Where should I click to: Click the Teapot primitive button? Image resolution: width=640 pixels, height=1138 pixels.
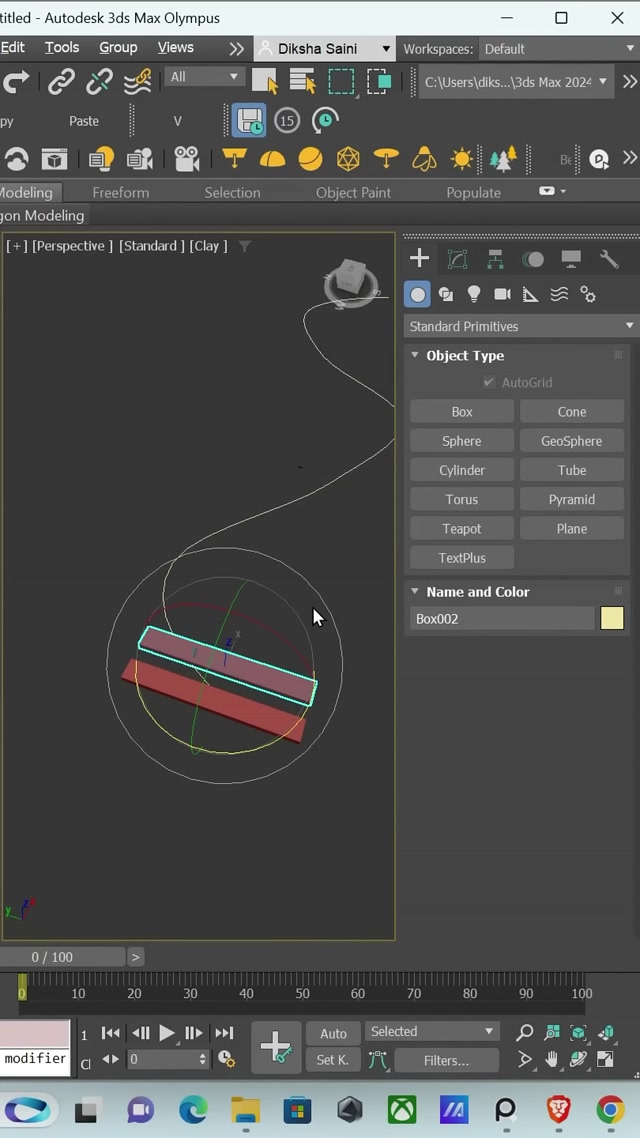(x=462, y=529)
